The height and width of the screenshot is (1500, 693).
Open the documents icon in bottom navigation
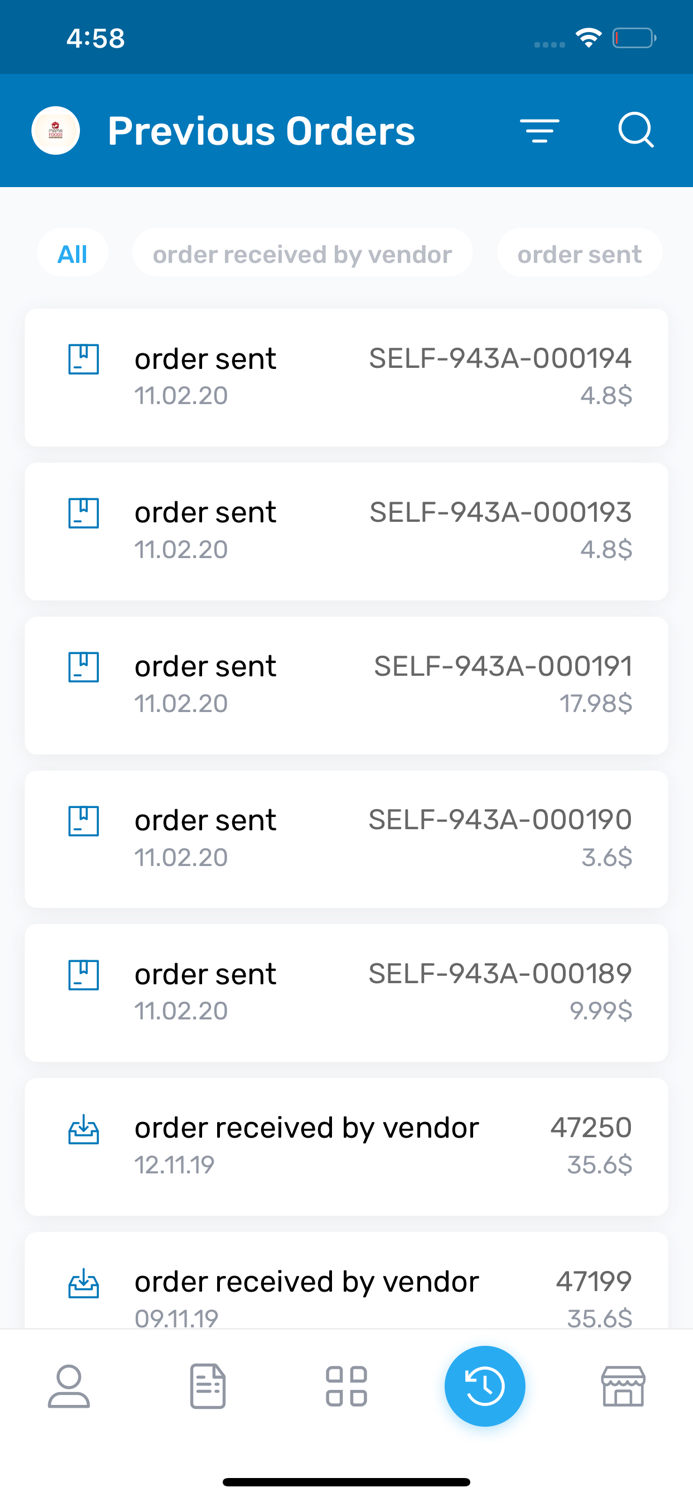click(207, 1386)
